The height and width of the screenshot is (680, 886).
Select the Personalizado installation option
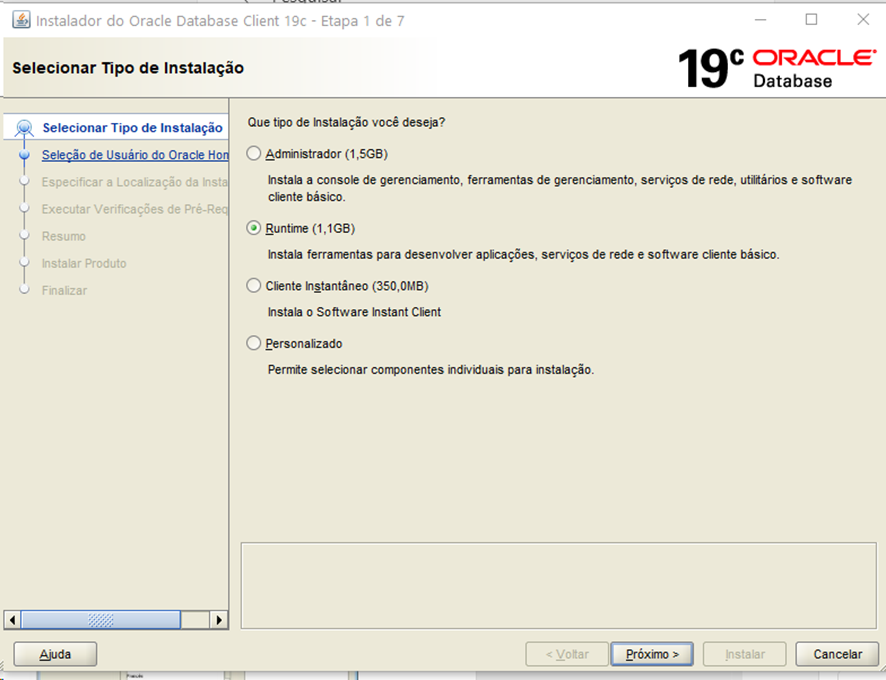(x=254, y=344)
